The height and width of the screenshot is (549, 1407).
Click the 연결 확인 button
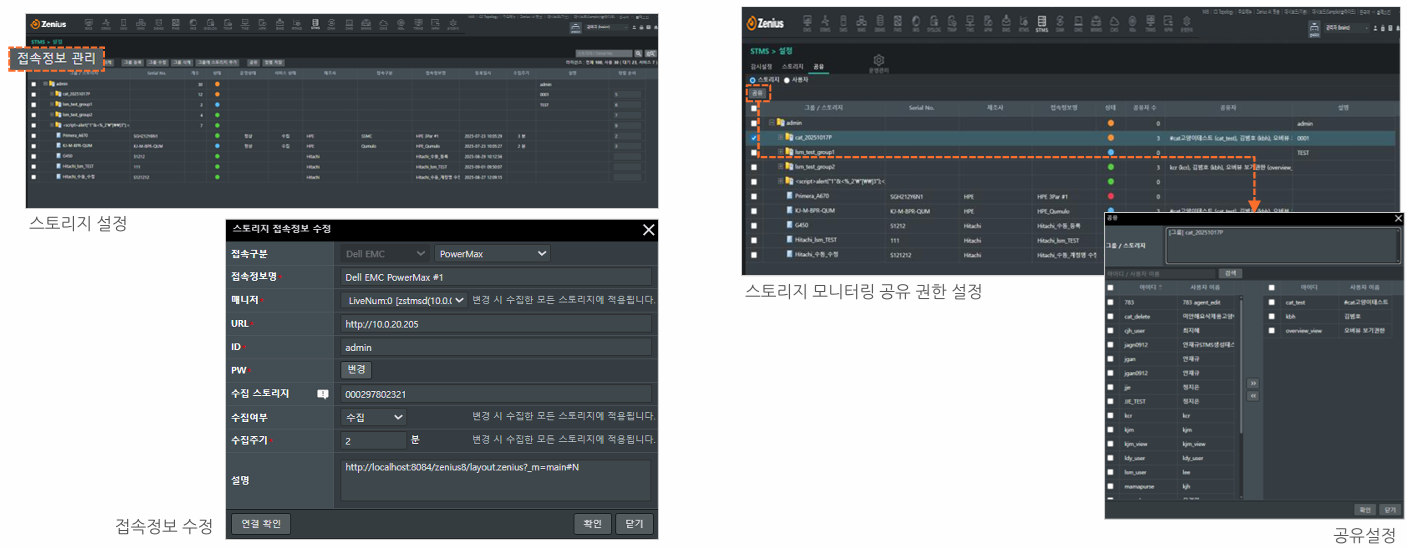pyautogui.click(x=261, y=524)
